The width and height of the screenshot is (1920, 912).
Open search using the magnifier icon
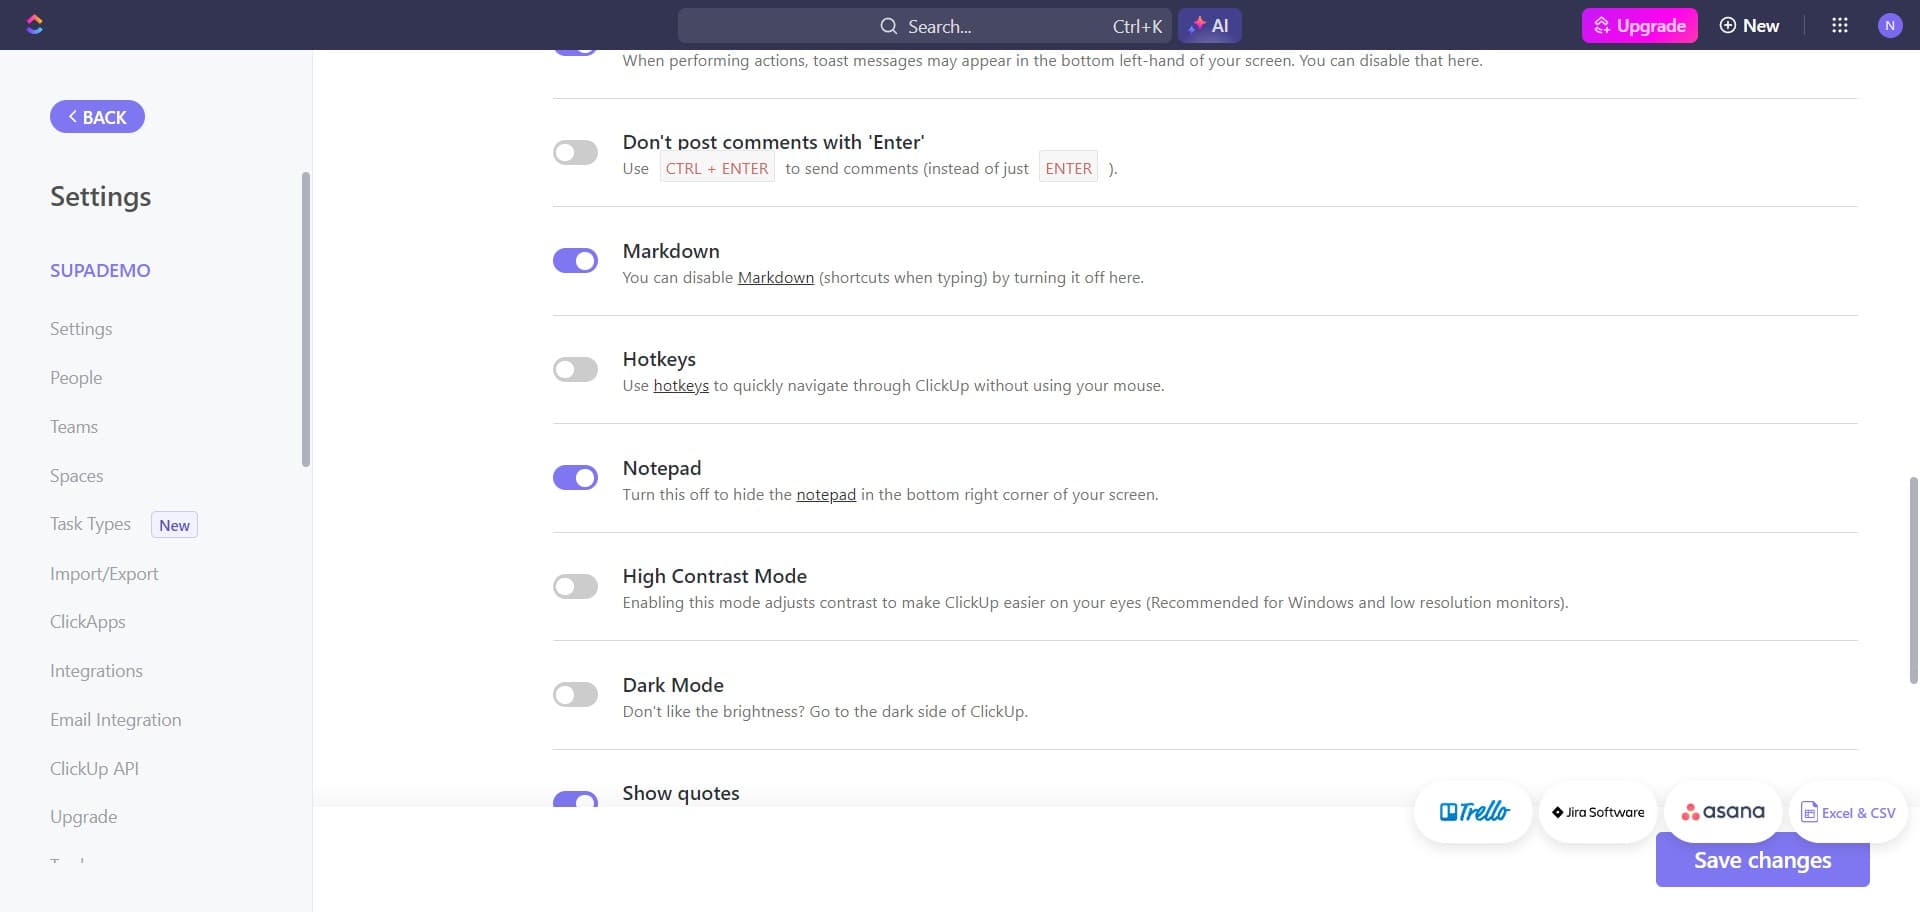click(x=888, y=26)
